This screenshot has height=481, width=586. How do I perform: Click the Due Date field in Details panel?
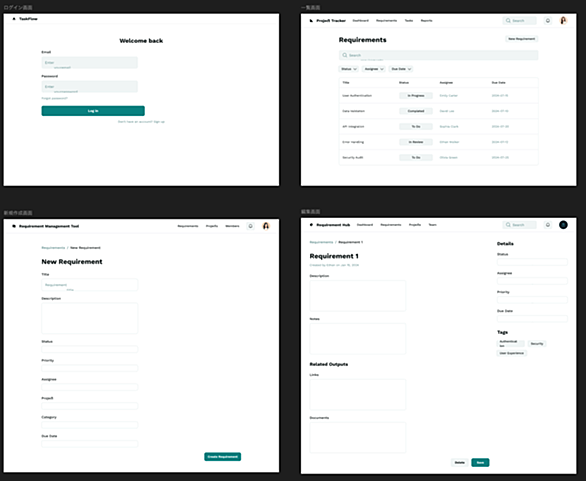pos(532,319)
